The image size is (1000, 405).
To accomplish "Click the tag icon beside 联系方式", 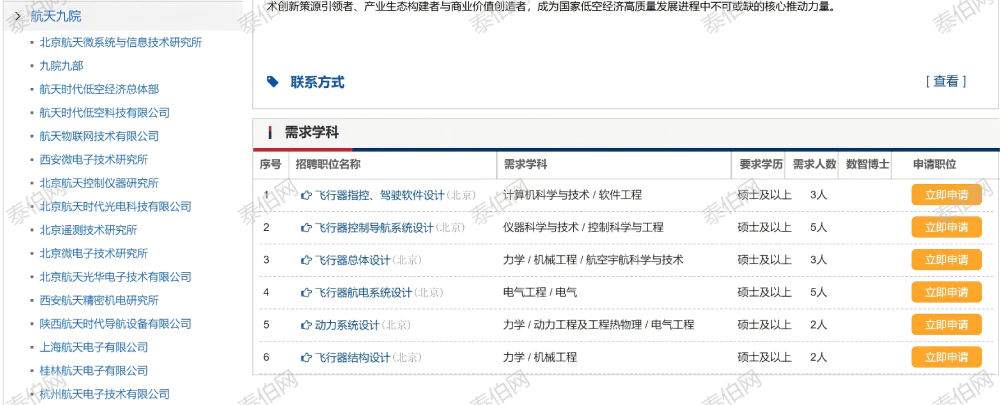I will point(273,82).
